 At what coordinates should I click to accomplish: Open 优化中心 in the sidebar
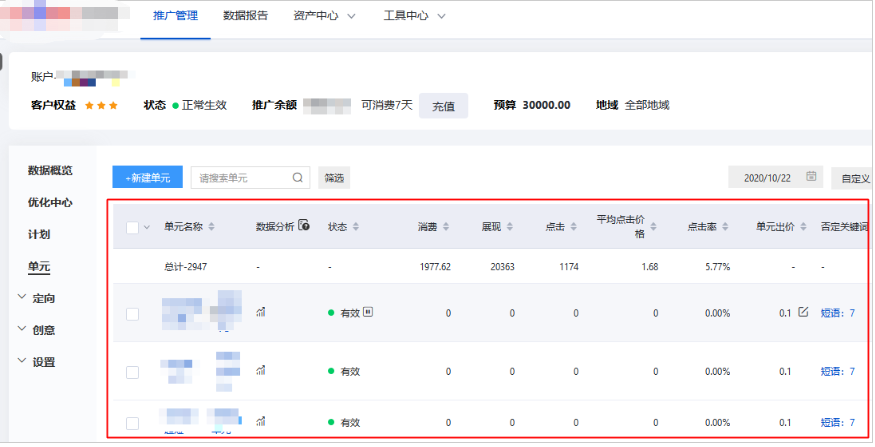[x=50, y=203]
